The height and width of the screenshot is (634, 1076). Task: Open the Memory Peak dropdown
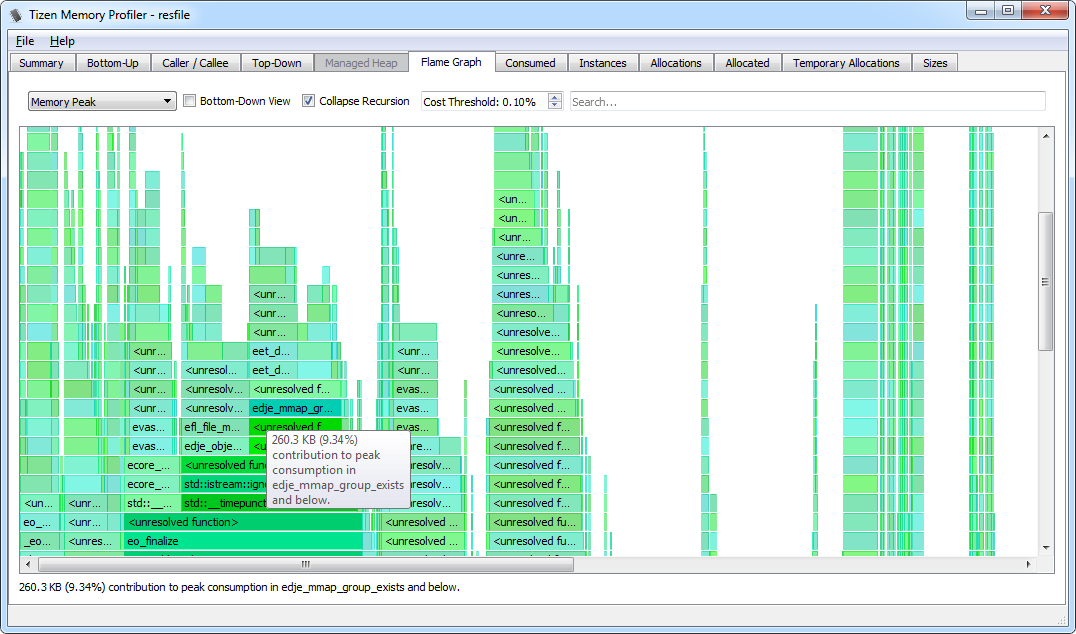(101, 100)
